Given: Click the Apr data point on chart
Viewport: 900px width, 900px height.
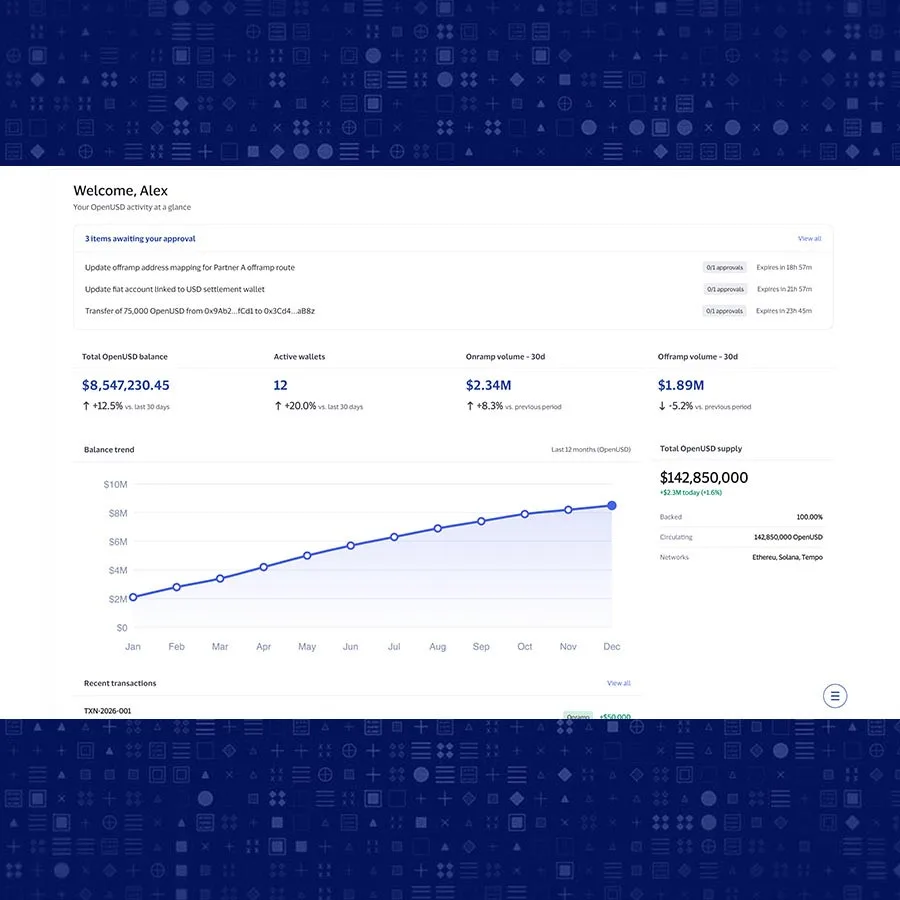Looking at the screenshot, I should (263, 567).
